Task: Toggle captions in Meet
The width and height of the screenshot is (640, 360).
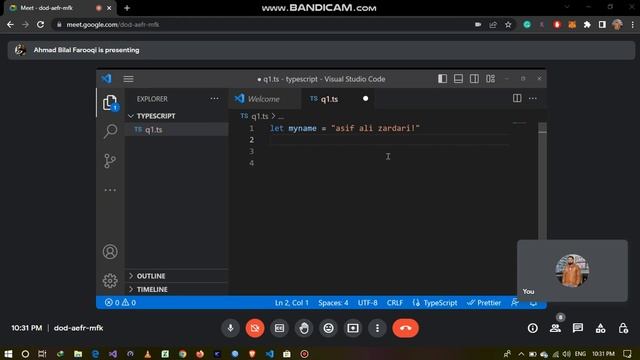Action: [x=279, y=328]
